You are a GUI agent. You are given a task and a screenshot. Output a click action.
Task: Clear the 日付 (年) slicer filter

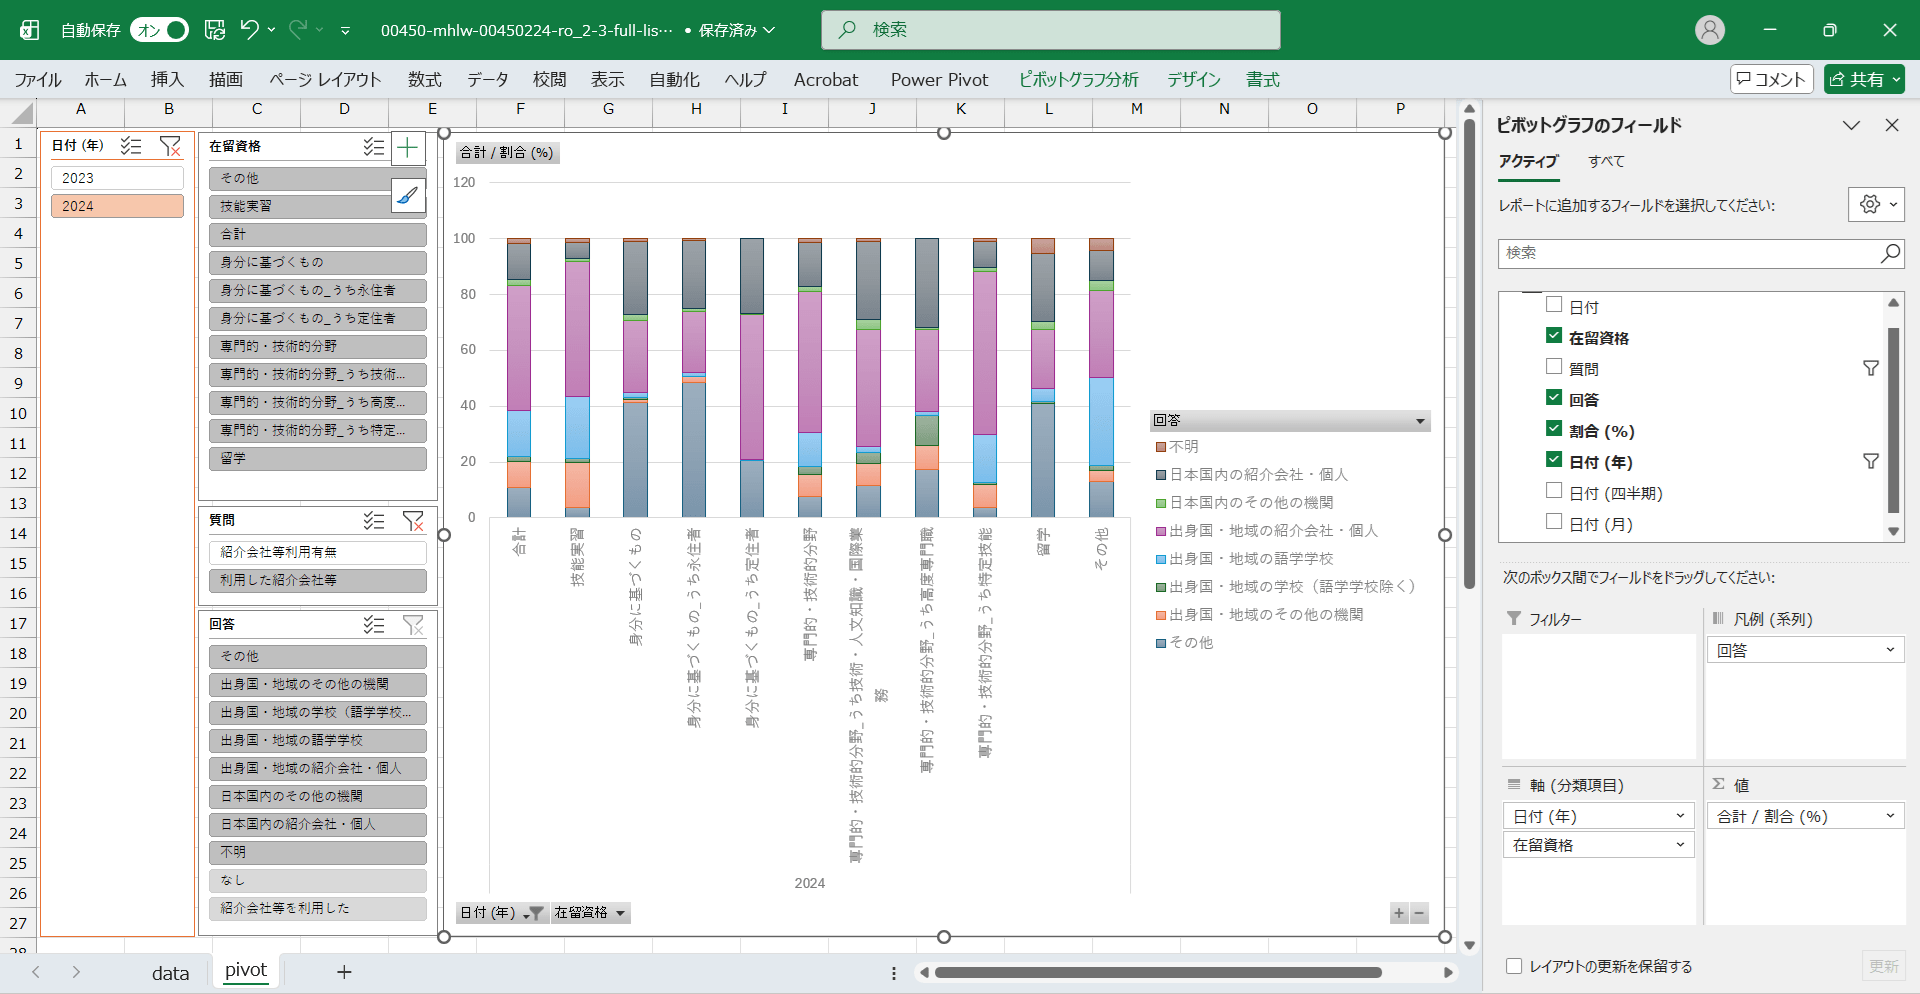tap(171, 146)
